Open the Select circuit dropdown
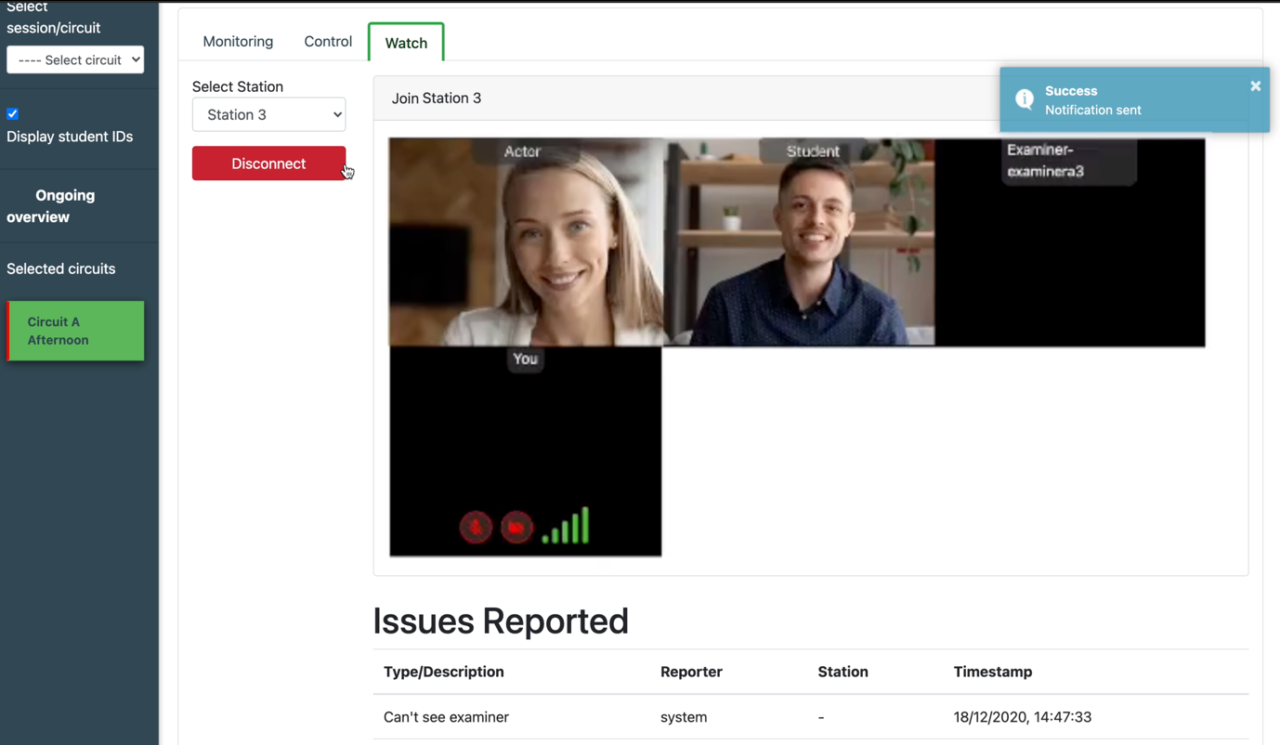The width and height of the screenshot is (1280, 745). pyautogui.click(x=75, y=60)
